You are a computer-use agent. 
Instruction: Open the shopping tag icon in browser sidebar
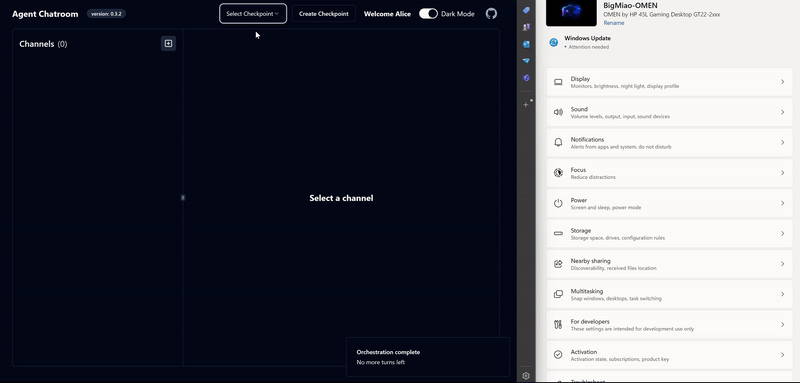(x=526, y=10)
